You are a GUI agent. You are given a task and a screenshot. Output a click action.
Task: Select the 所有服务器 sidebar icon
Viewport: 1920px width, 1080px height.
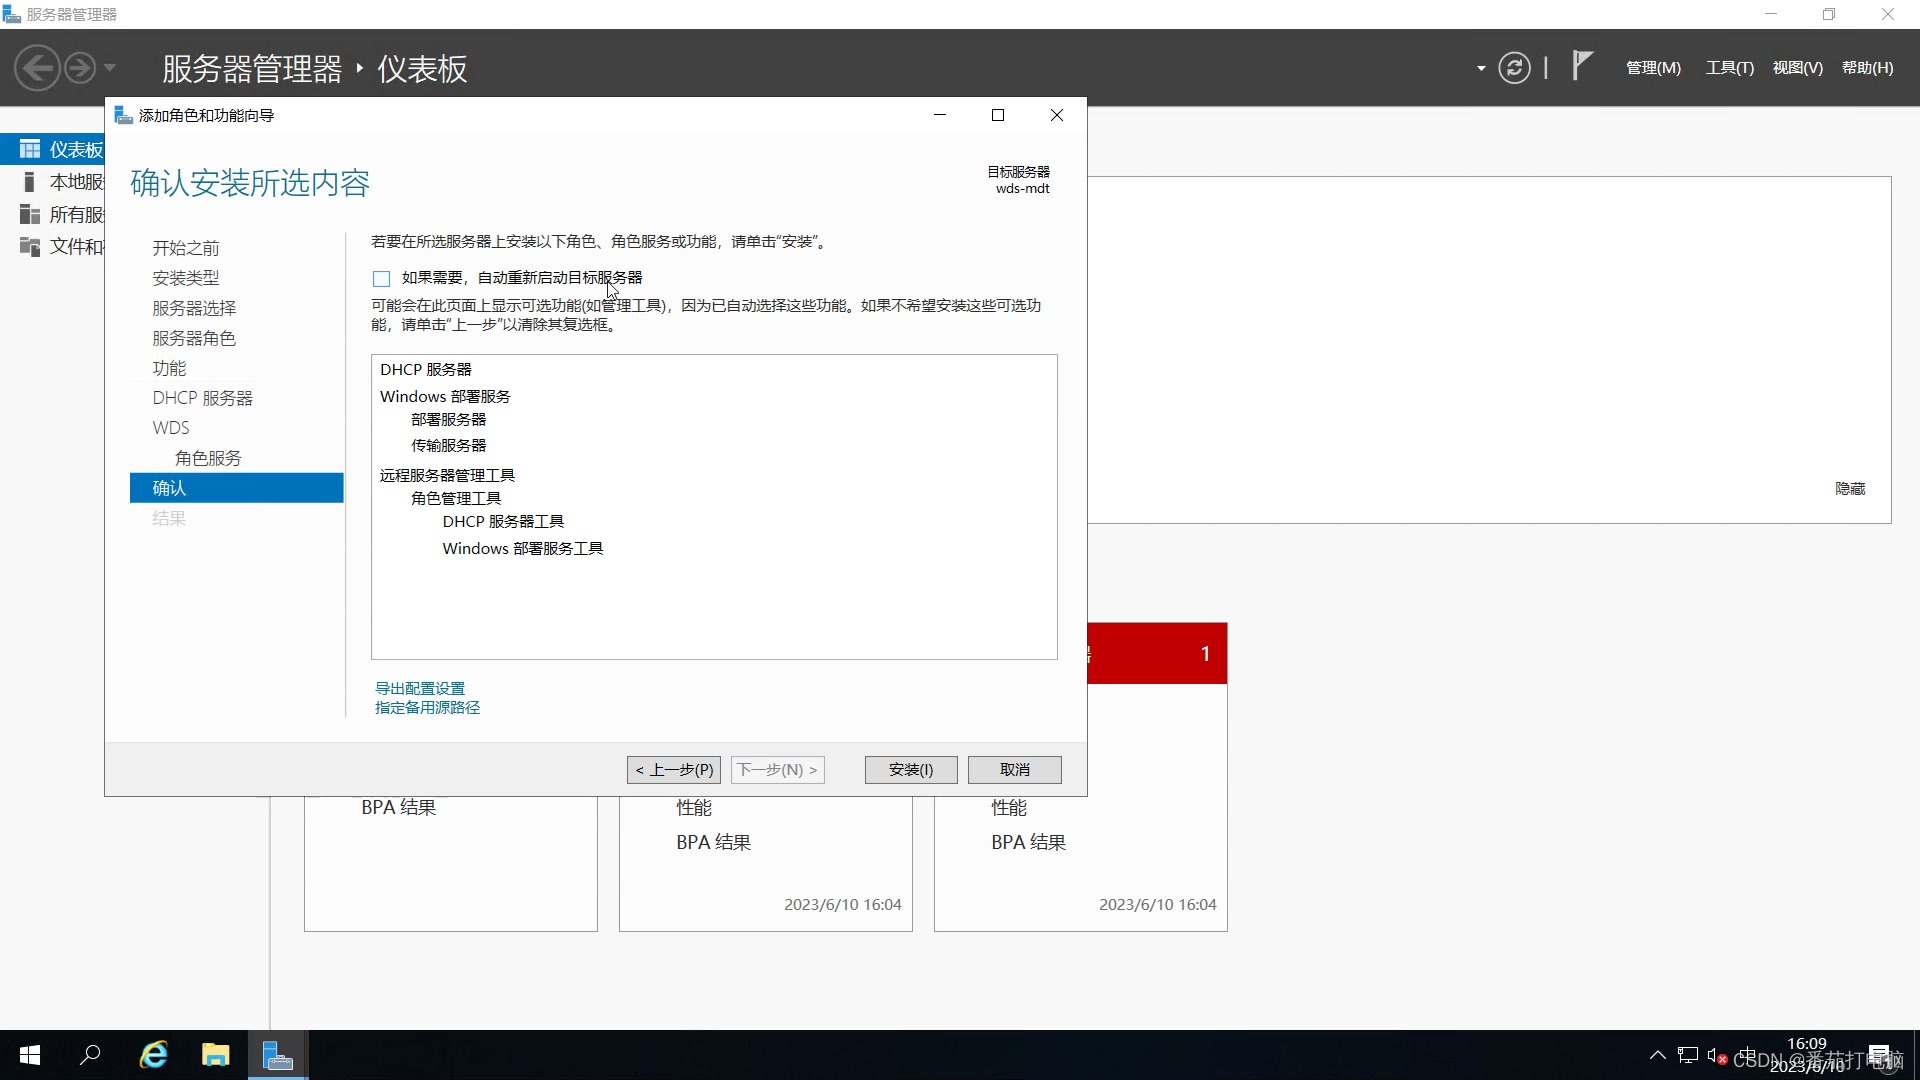[30, 214]
